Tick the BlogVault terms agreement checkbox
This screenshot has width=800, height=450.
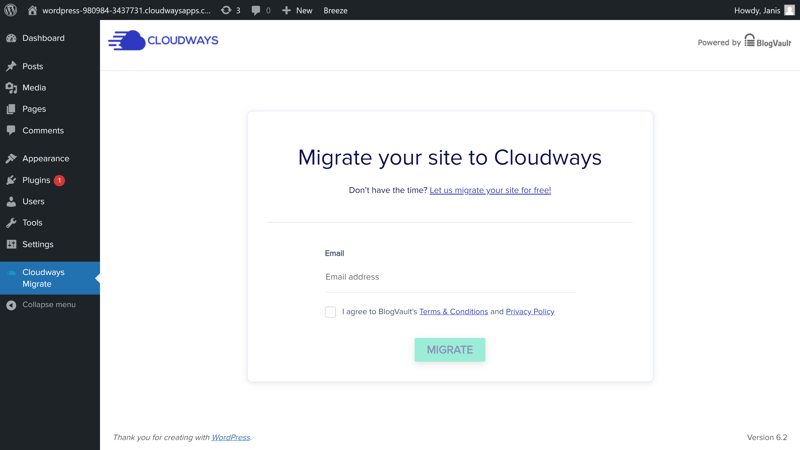click(330, 312)
